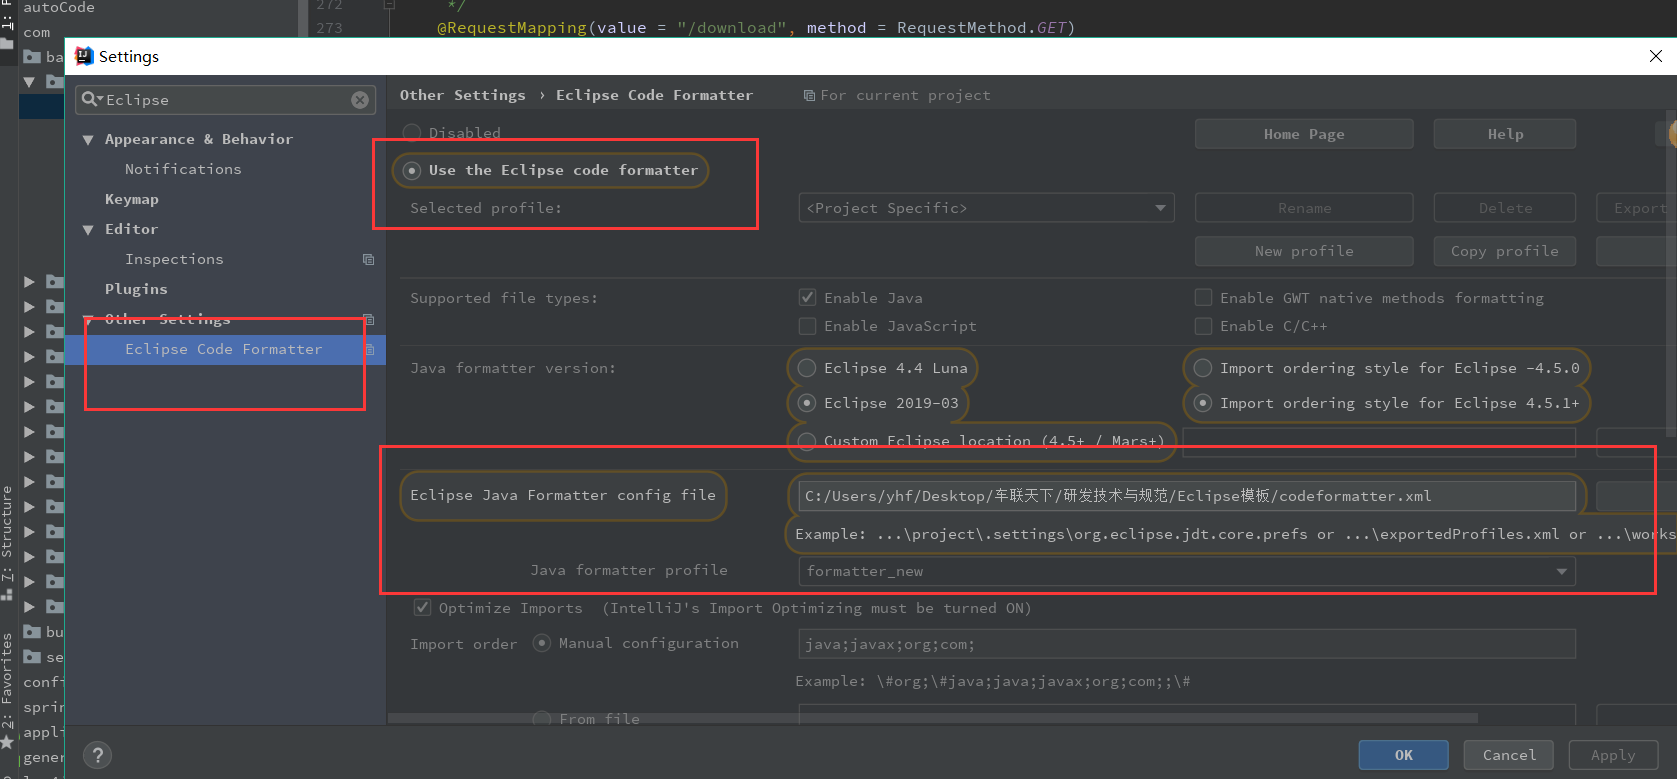Click the Export button
Image resolution: width=1677 pixels, height=779 pixels.
(x=1637, y=208)
